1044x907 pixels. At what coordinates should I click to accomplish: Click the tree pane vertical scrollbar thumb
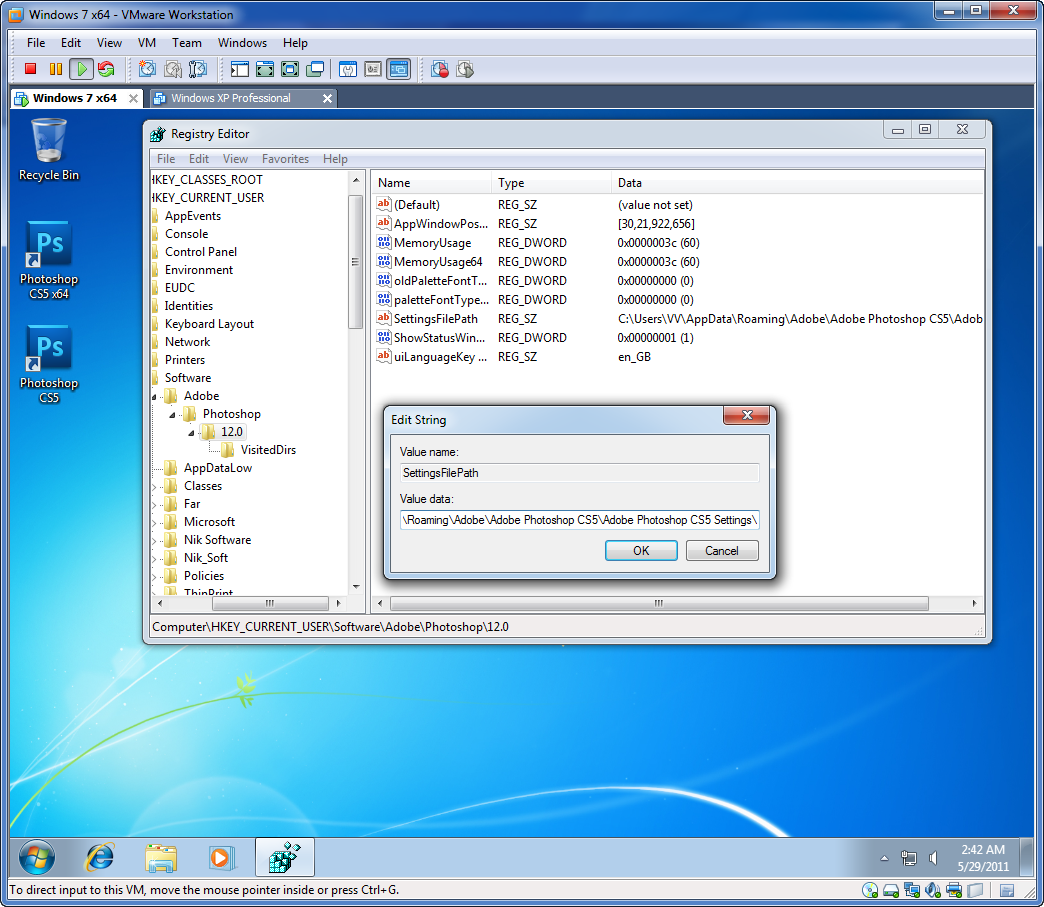(355, 262)
